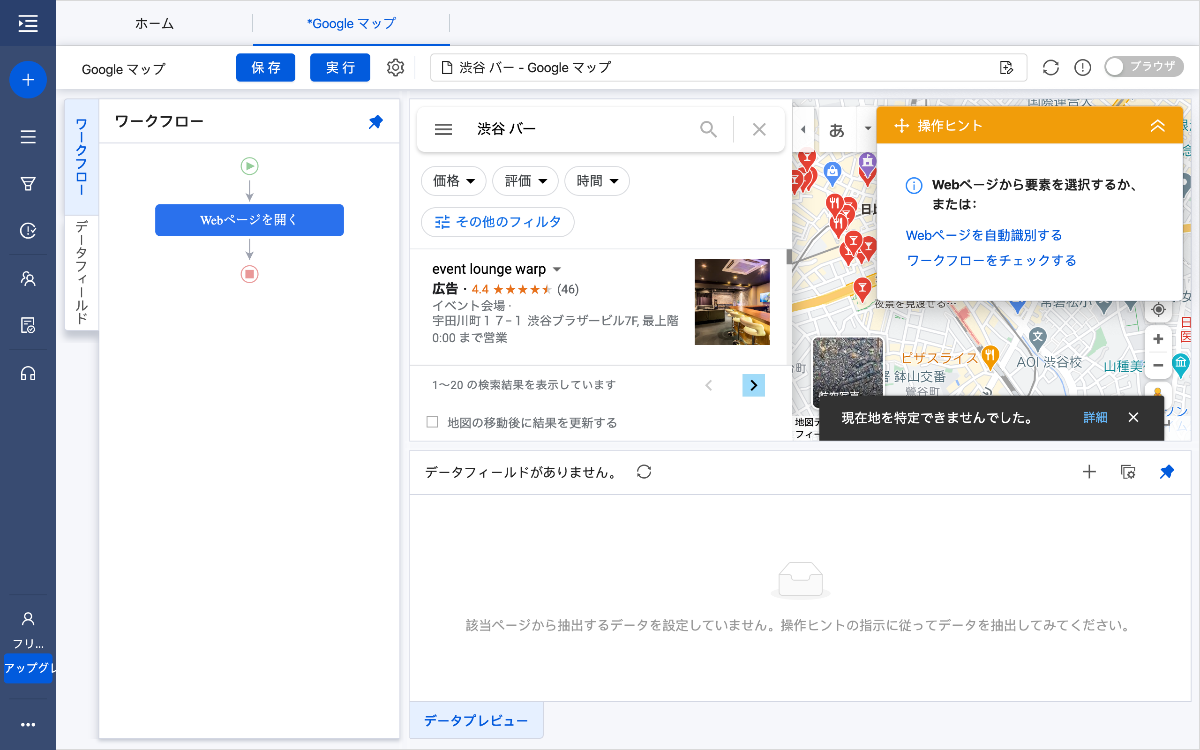
Task: Click the search field containing 渋谷 バー
Action: coord(580,129)
